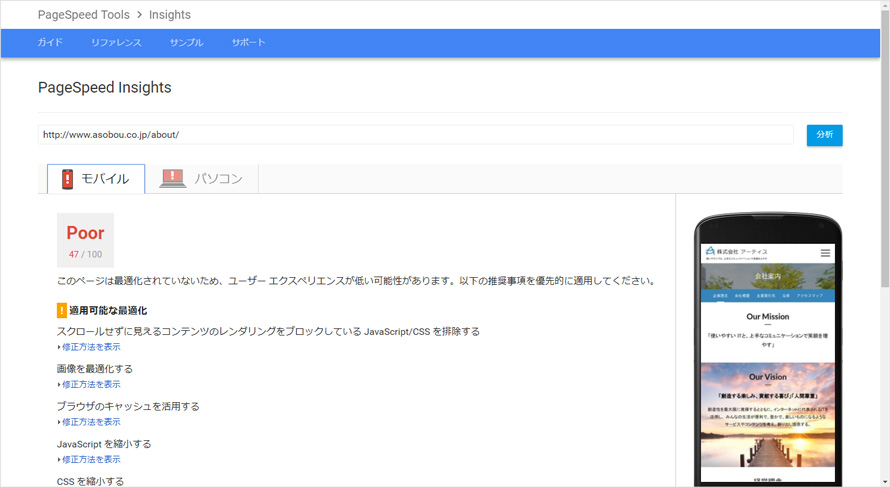Switch to the パソコン tab
This screenshot has width=890, height=487.
201,179
